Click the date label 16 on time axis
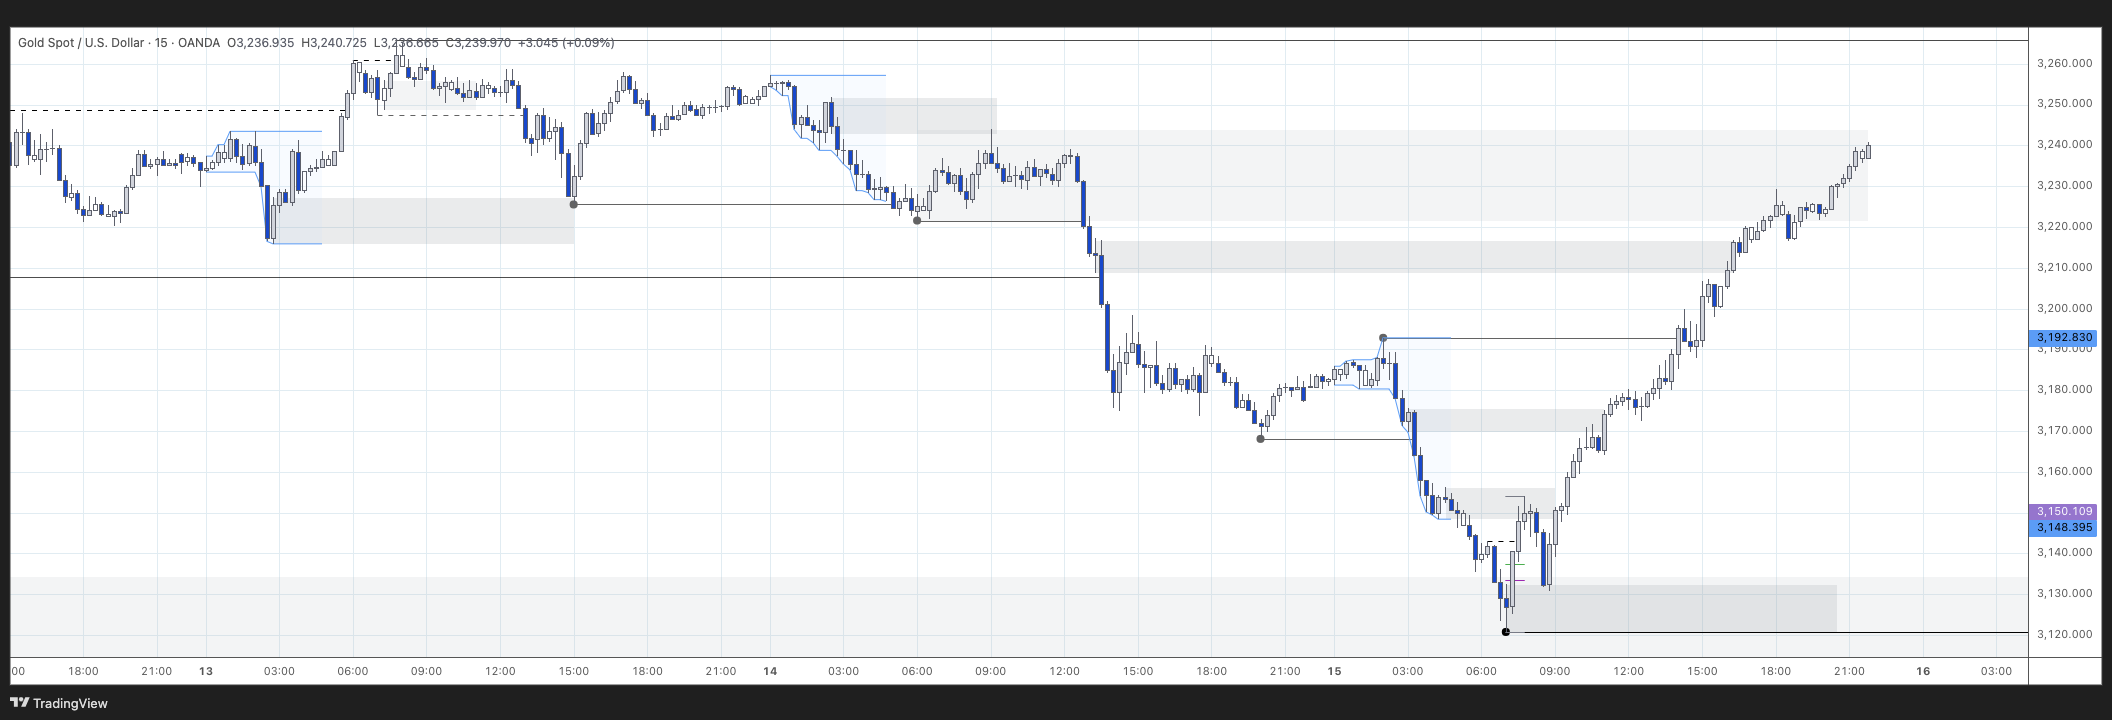 pyautogui.click(x=1923, y=671)
